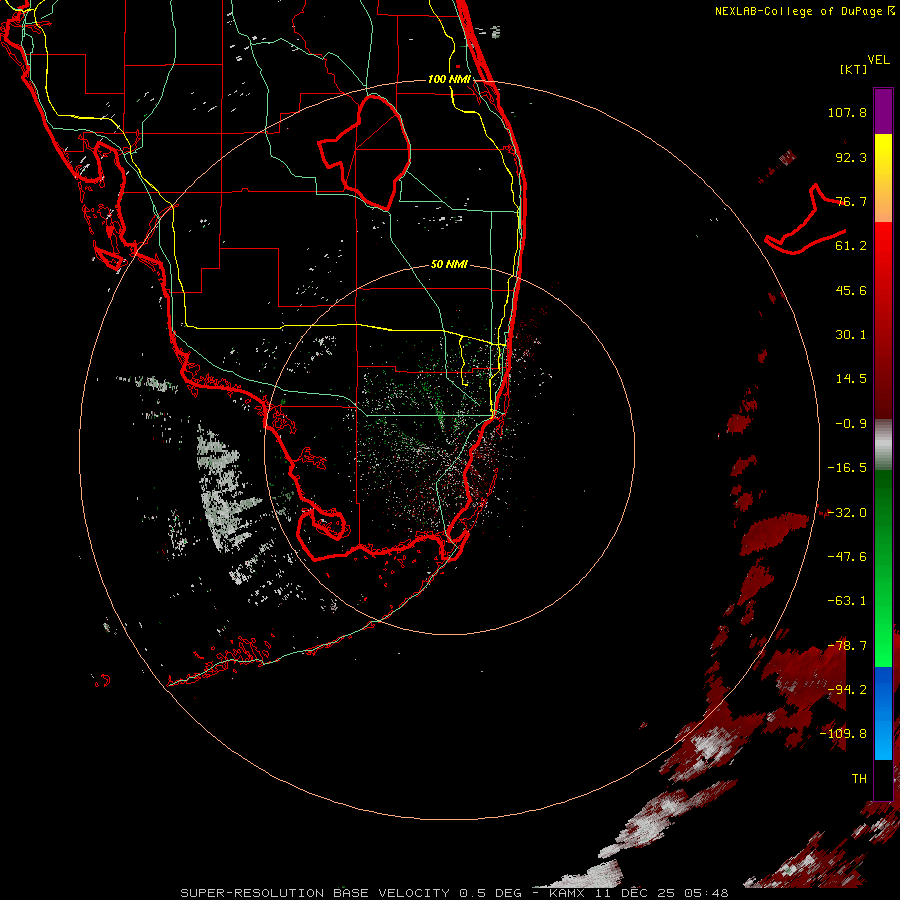Click the SUPER-RESOLUTION BASE VELOCITY caption text

pos(317,893)
